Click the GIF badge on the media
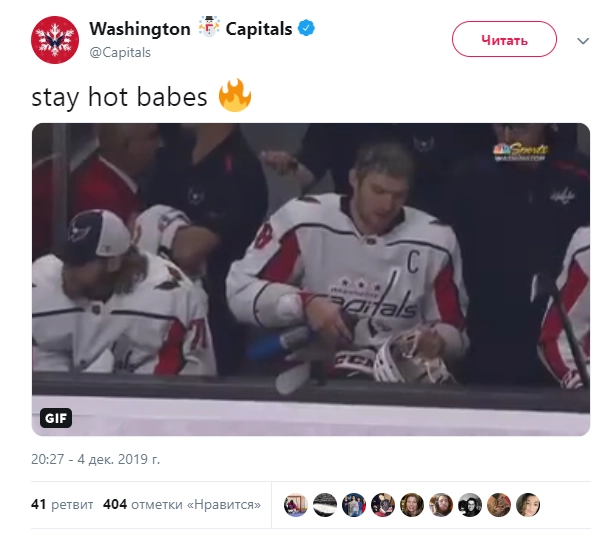609x543 pixels. point(56,418)
